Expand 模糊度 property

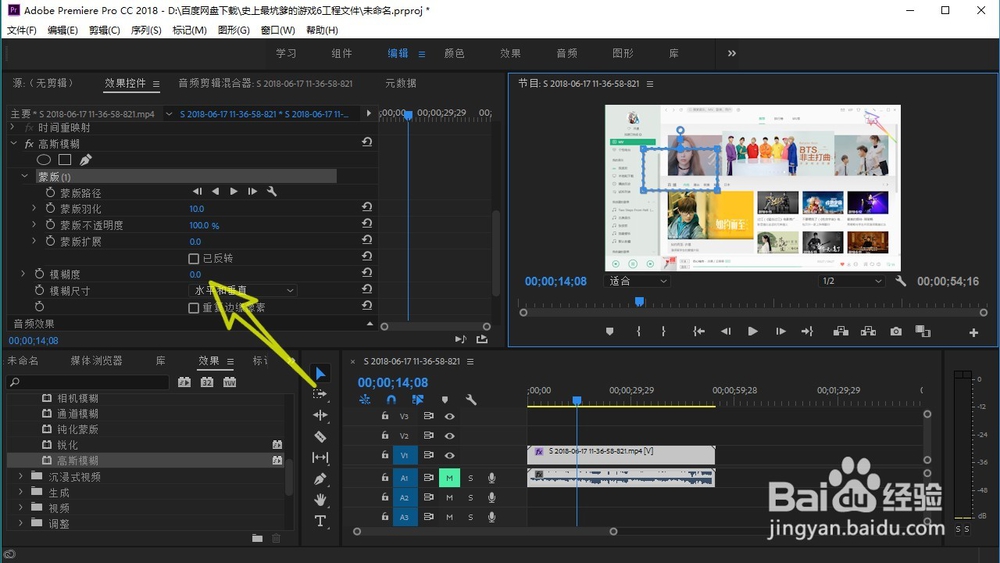pyautogui.click(x=23, y=274)
